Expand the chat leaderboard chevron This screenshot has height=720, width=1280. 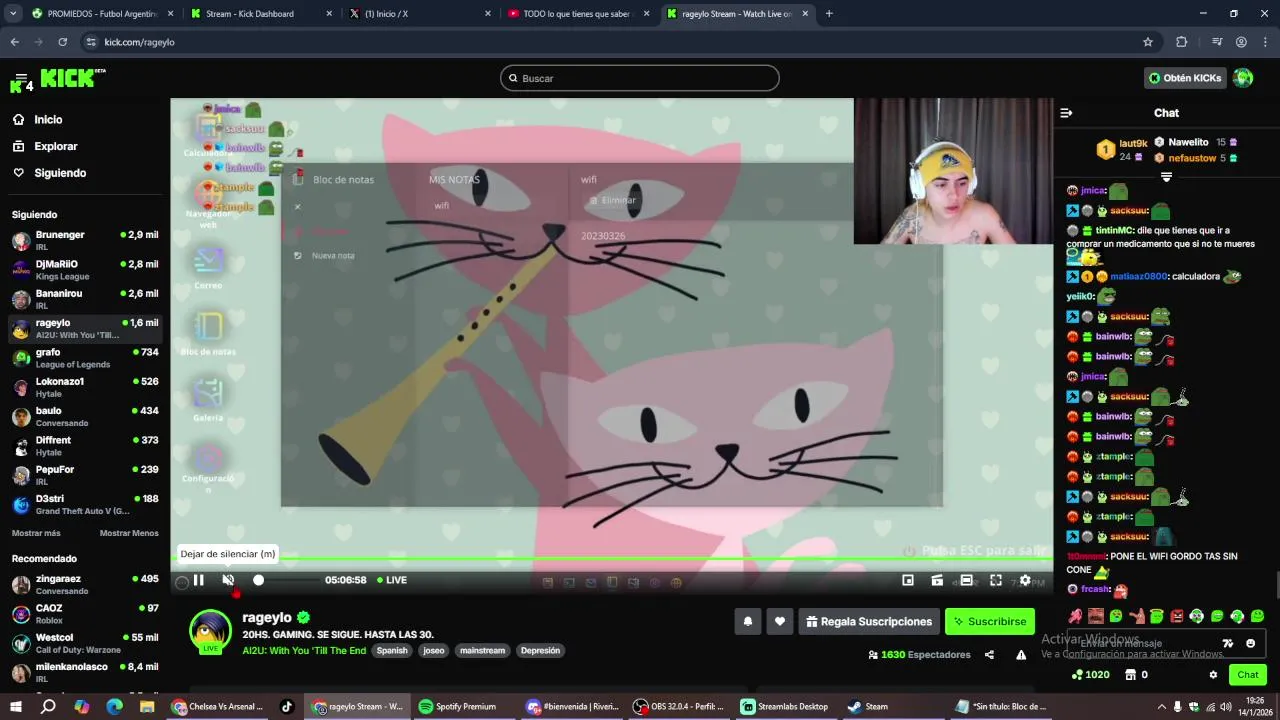(1166, 177)
